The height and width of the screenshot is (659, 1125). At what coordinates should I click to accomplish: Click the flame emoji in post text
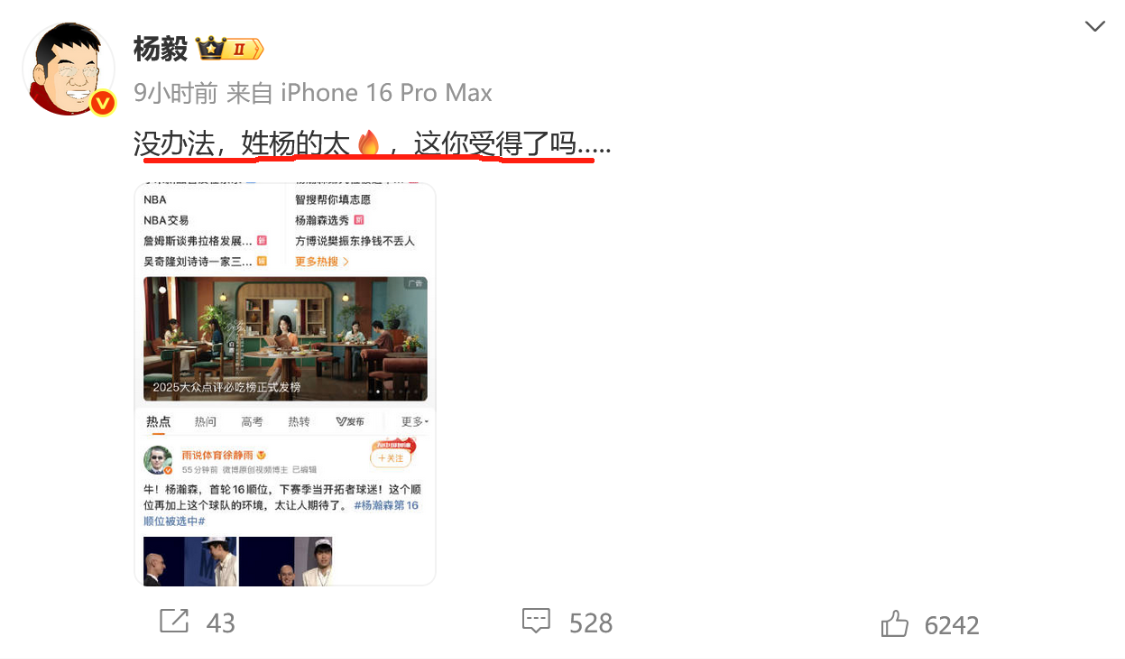point(369,143)
